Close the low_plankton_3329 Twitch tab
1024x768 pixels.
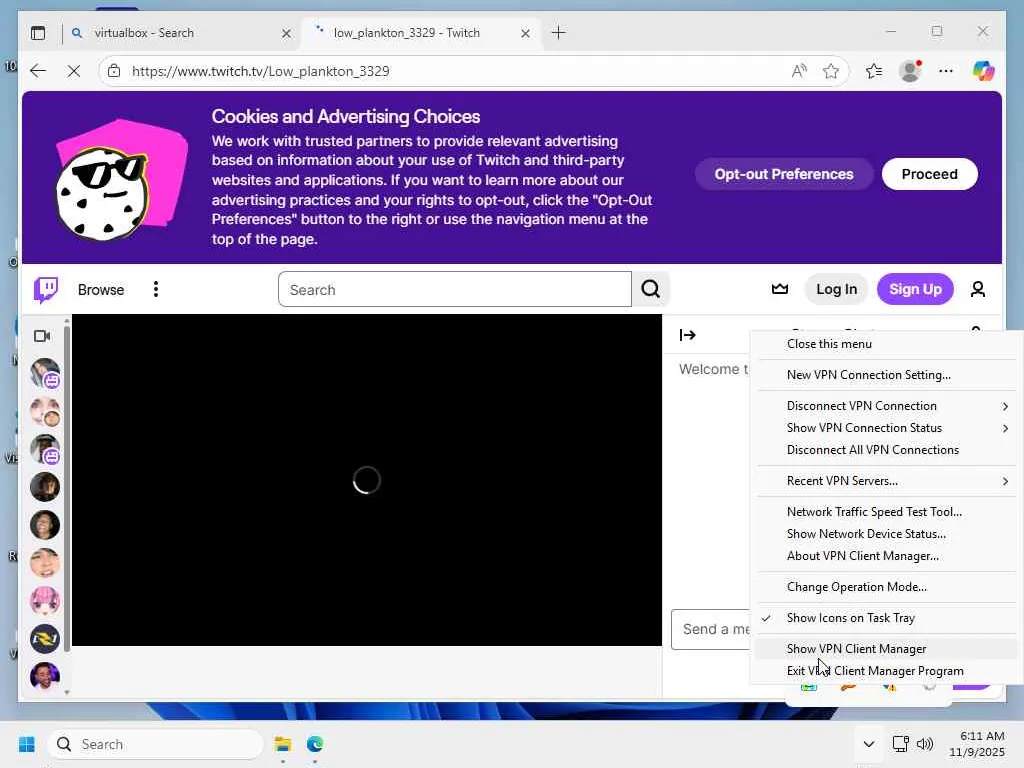click(x=525, y=33)
